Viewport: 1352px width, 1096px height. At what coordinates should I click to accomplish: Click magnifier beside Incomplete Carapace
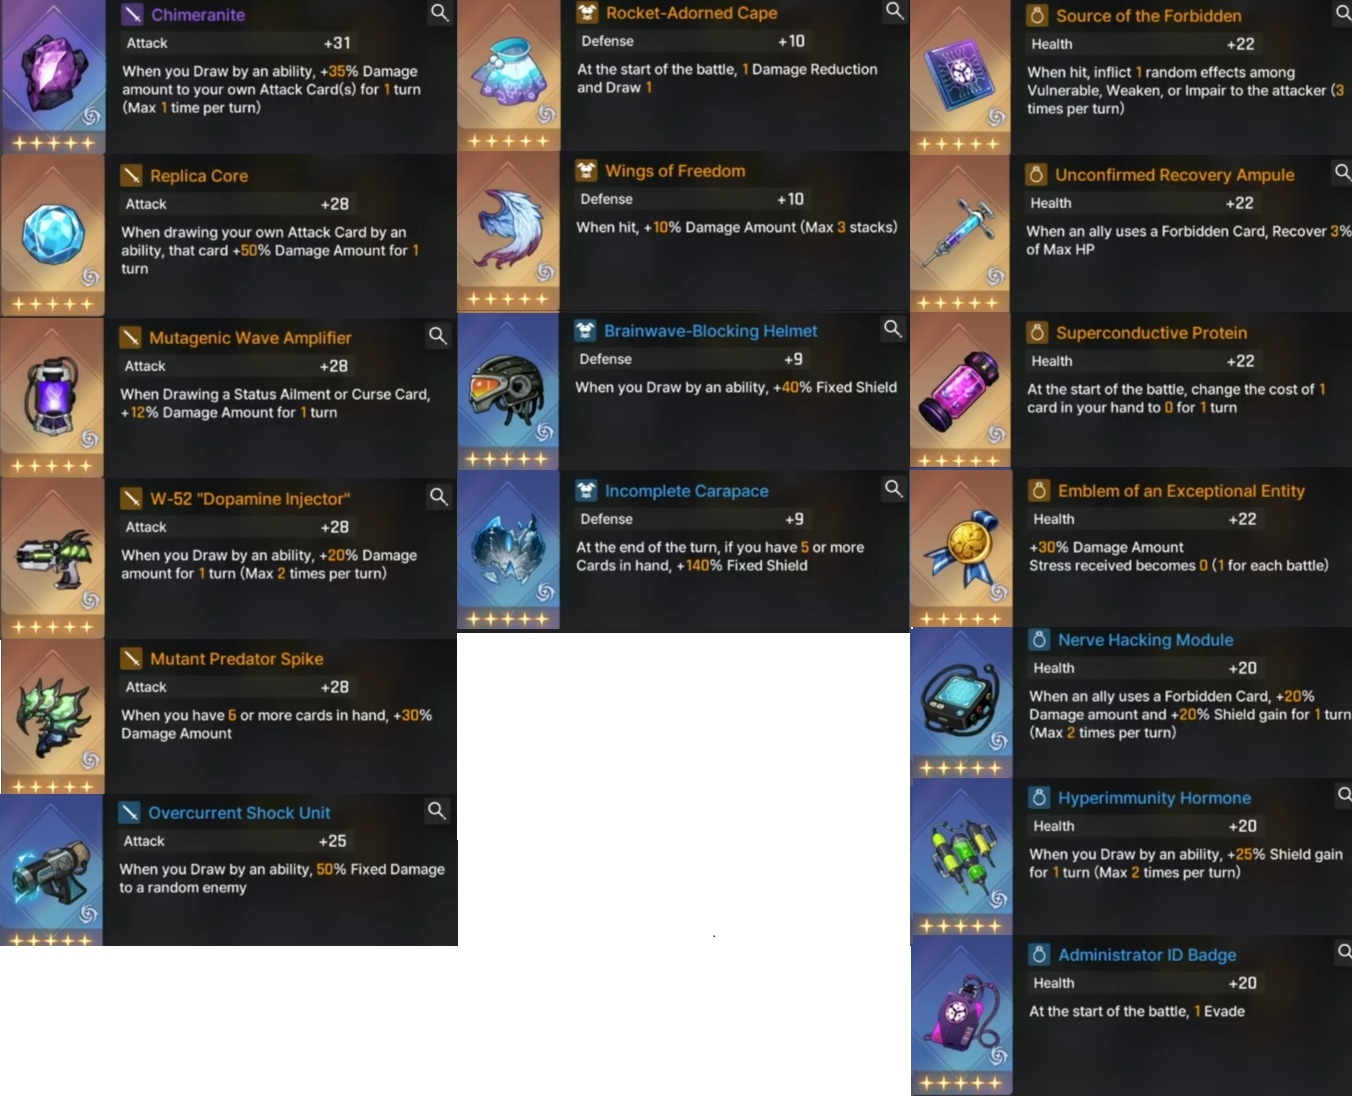click(893, 489)
